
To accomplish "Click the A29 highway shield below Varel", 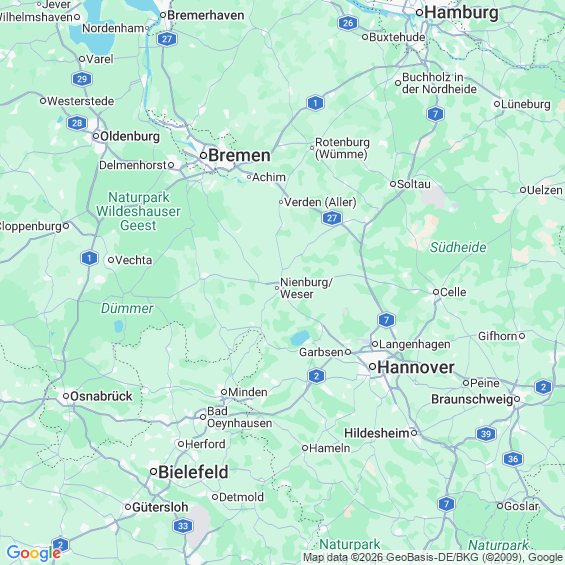I will [x=82, y=79].
